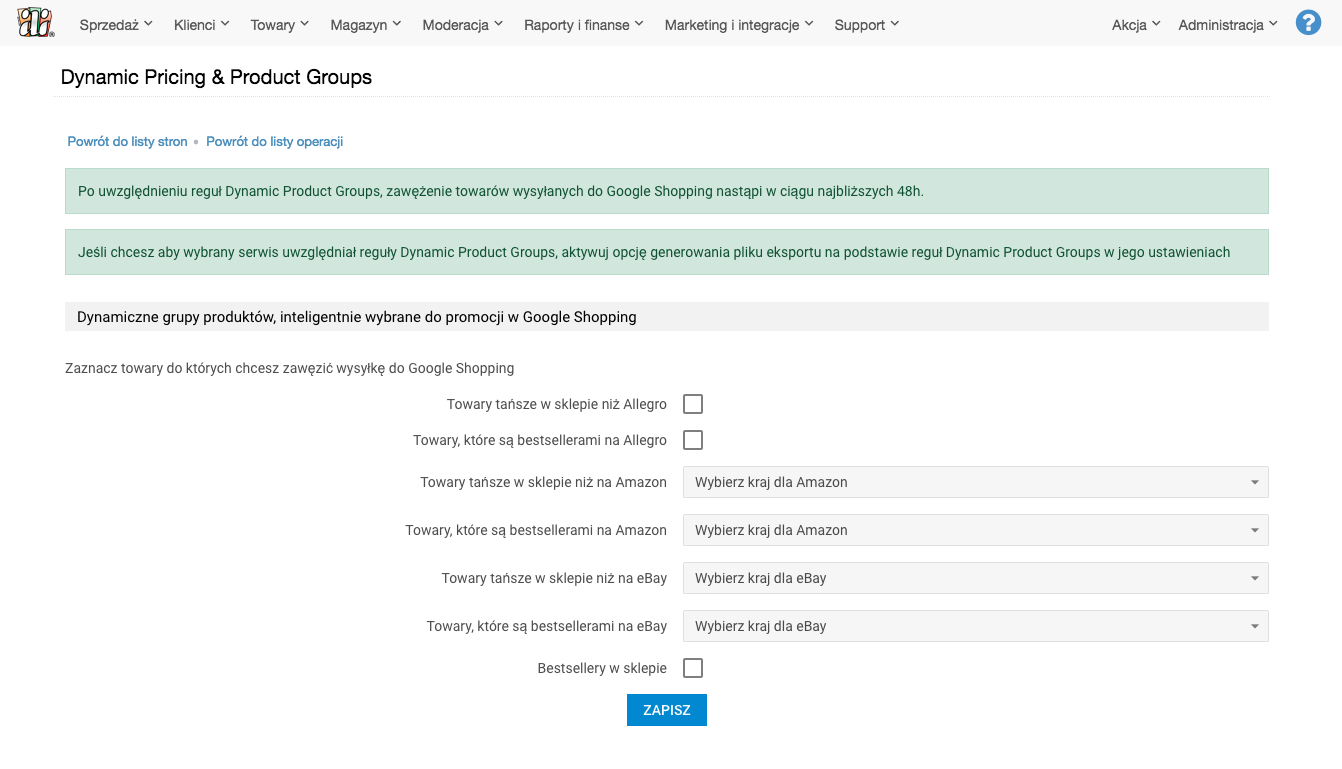1342x769 pixels.
Task: Open the help question mark icon
Action: coord(1308,23)
